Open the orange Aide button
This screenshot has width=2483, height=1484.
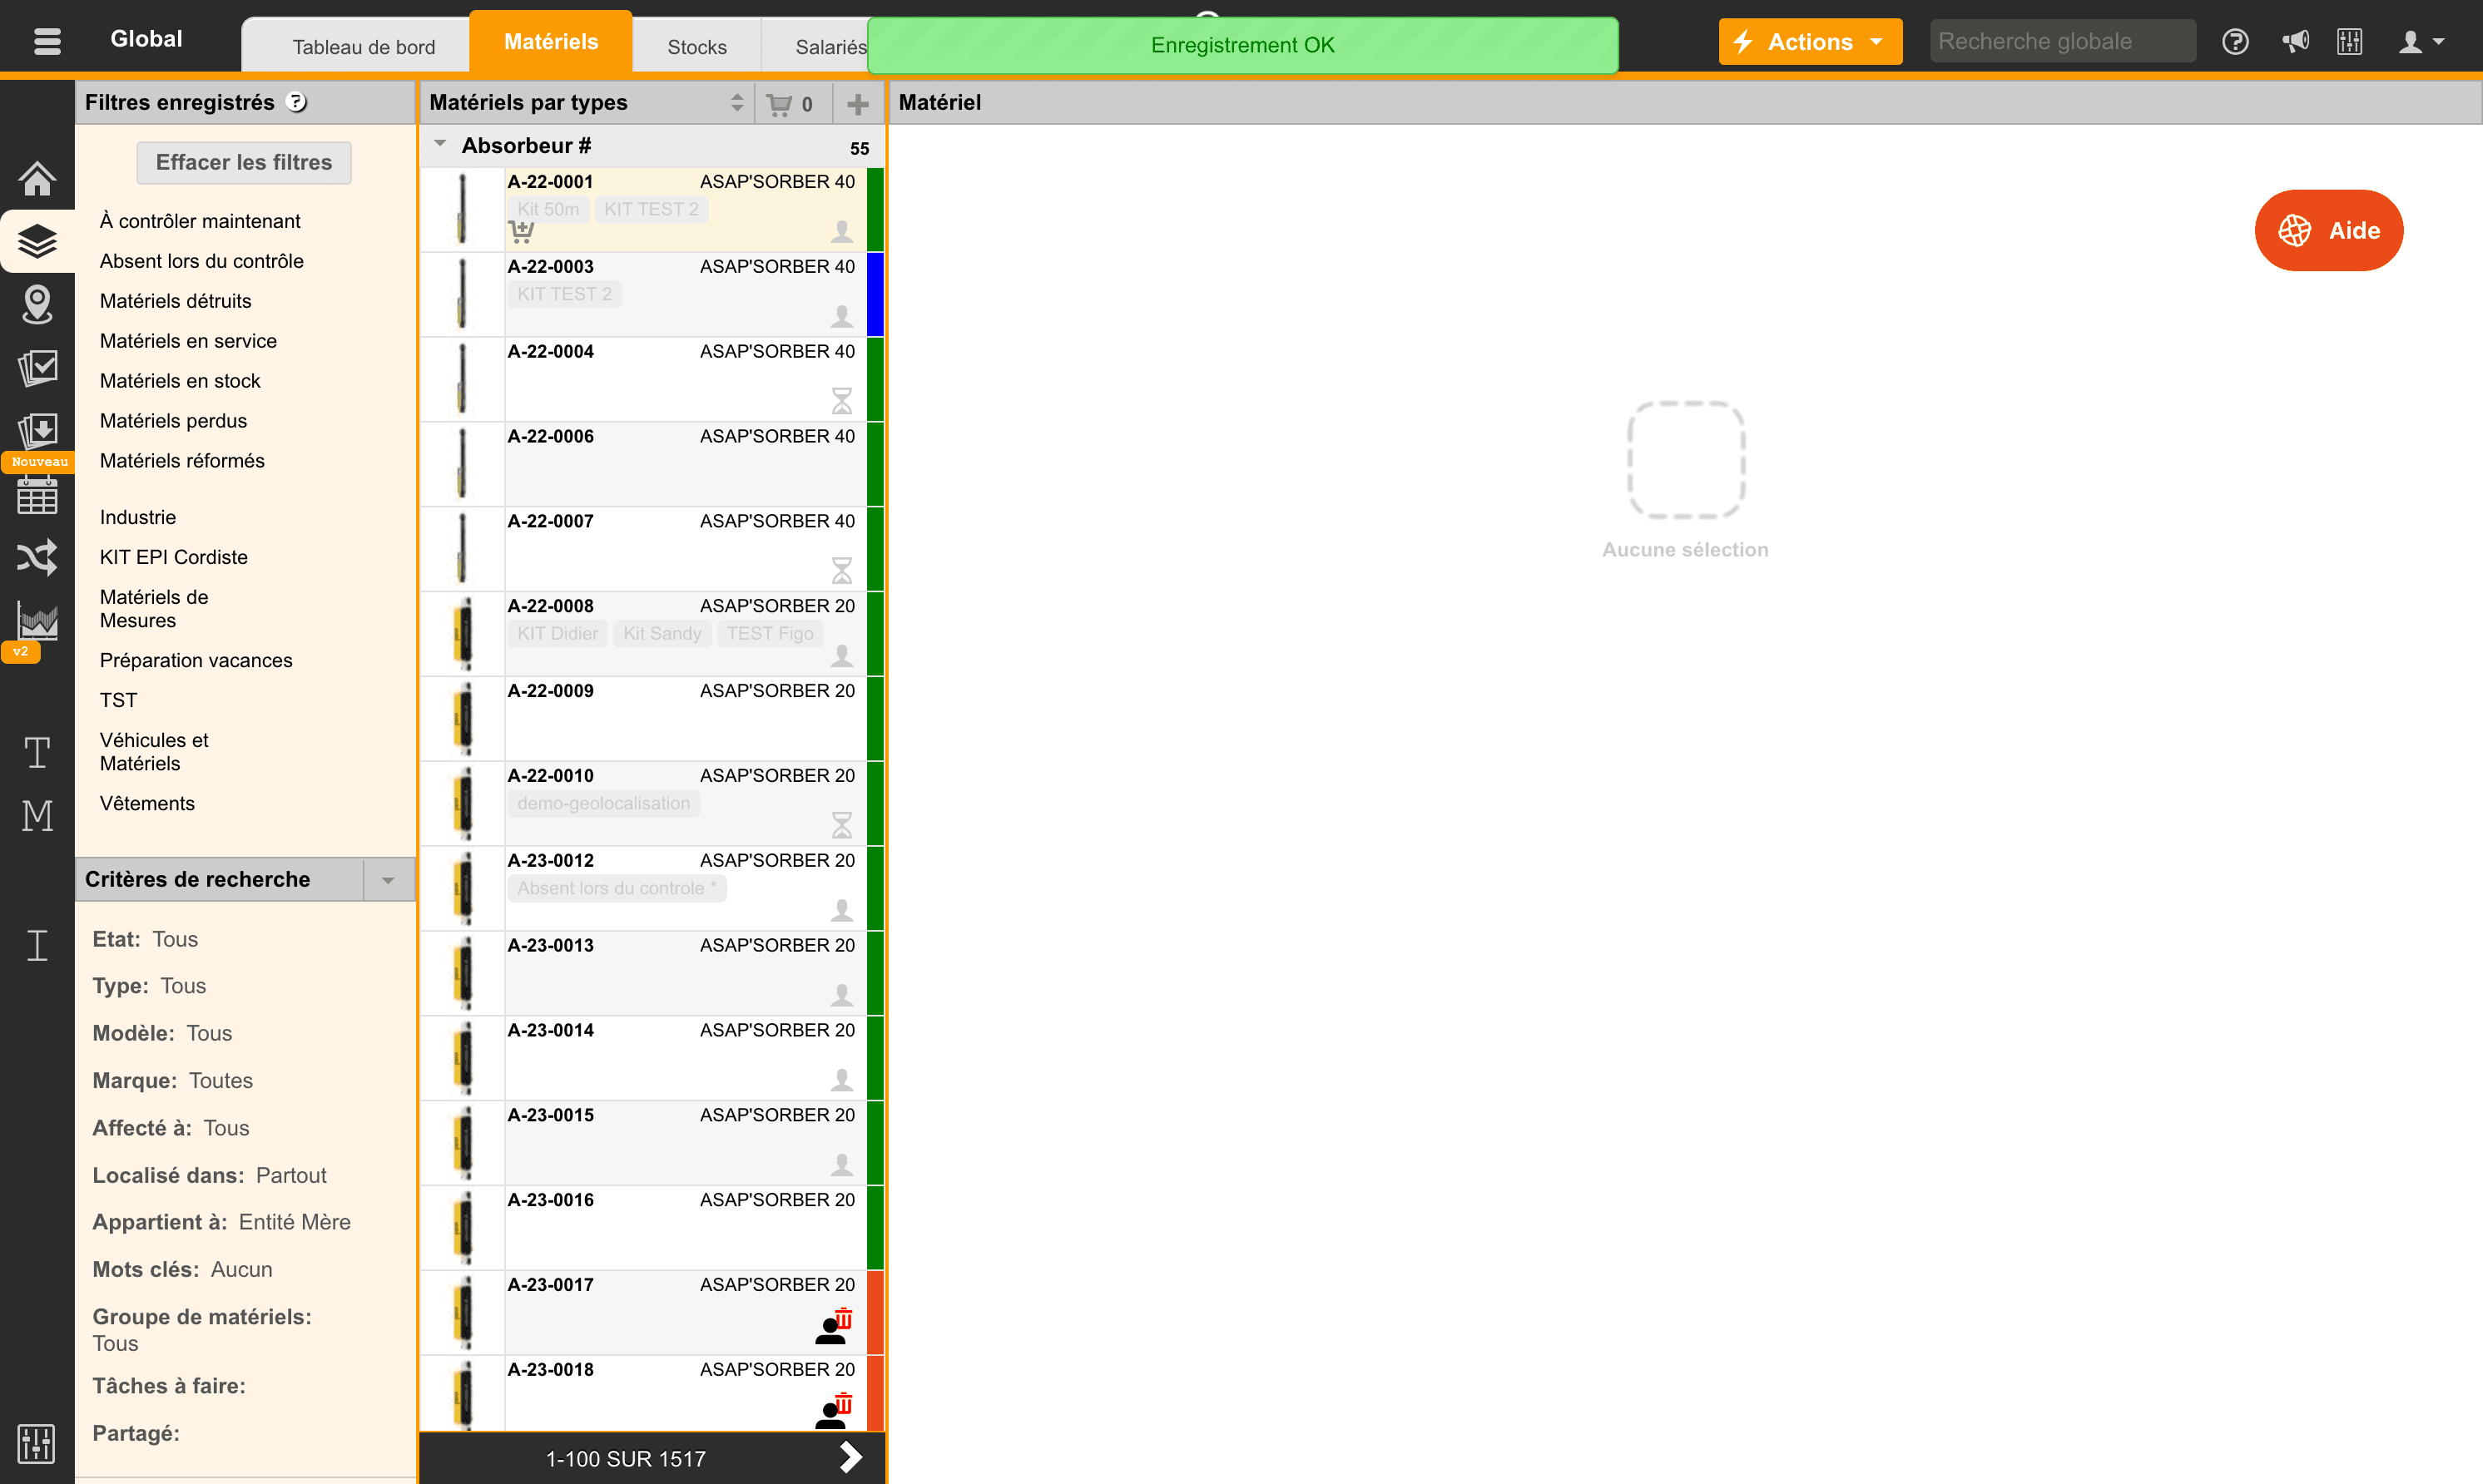click(2328, 230)
